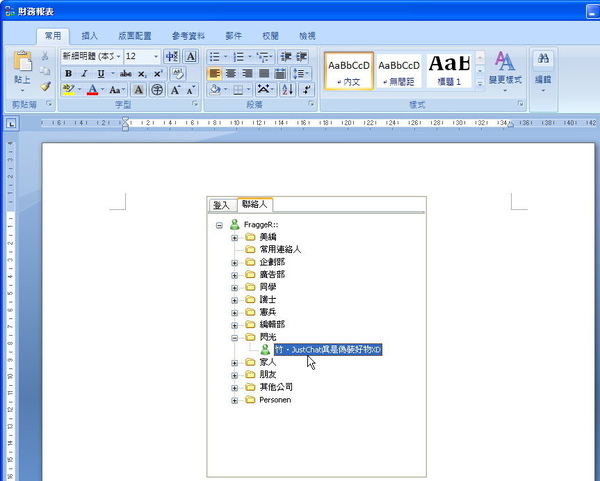Viewport: 600px width, 481px height.
Task: Open the 校閱 ribbon tab
Action: click(270, 36)
